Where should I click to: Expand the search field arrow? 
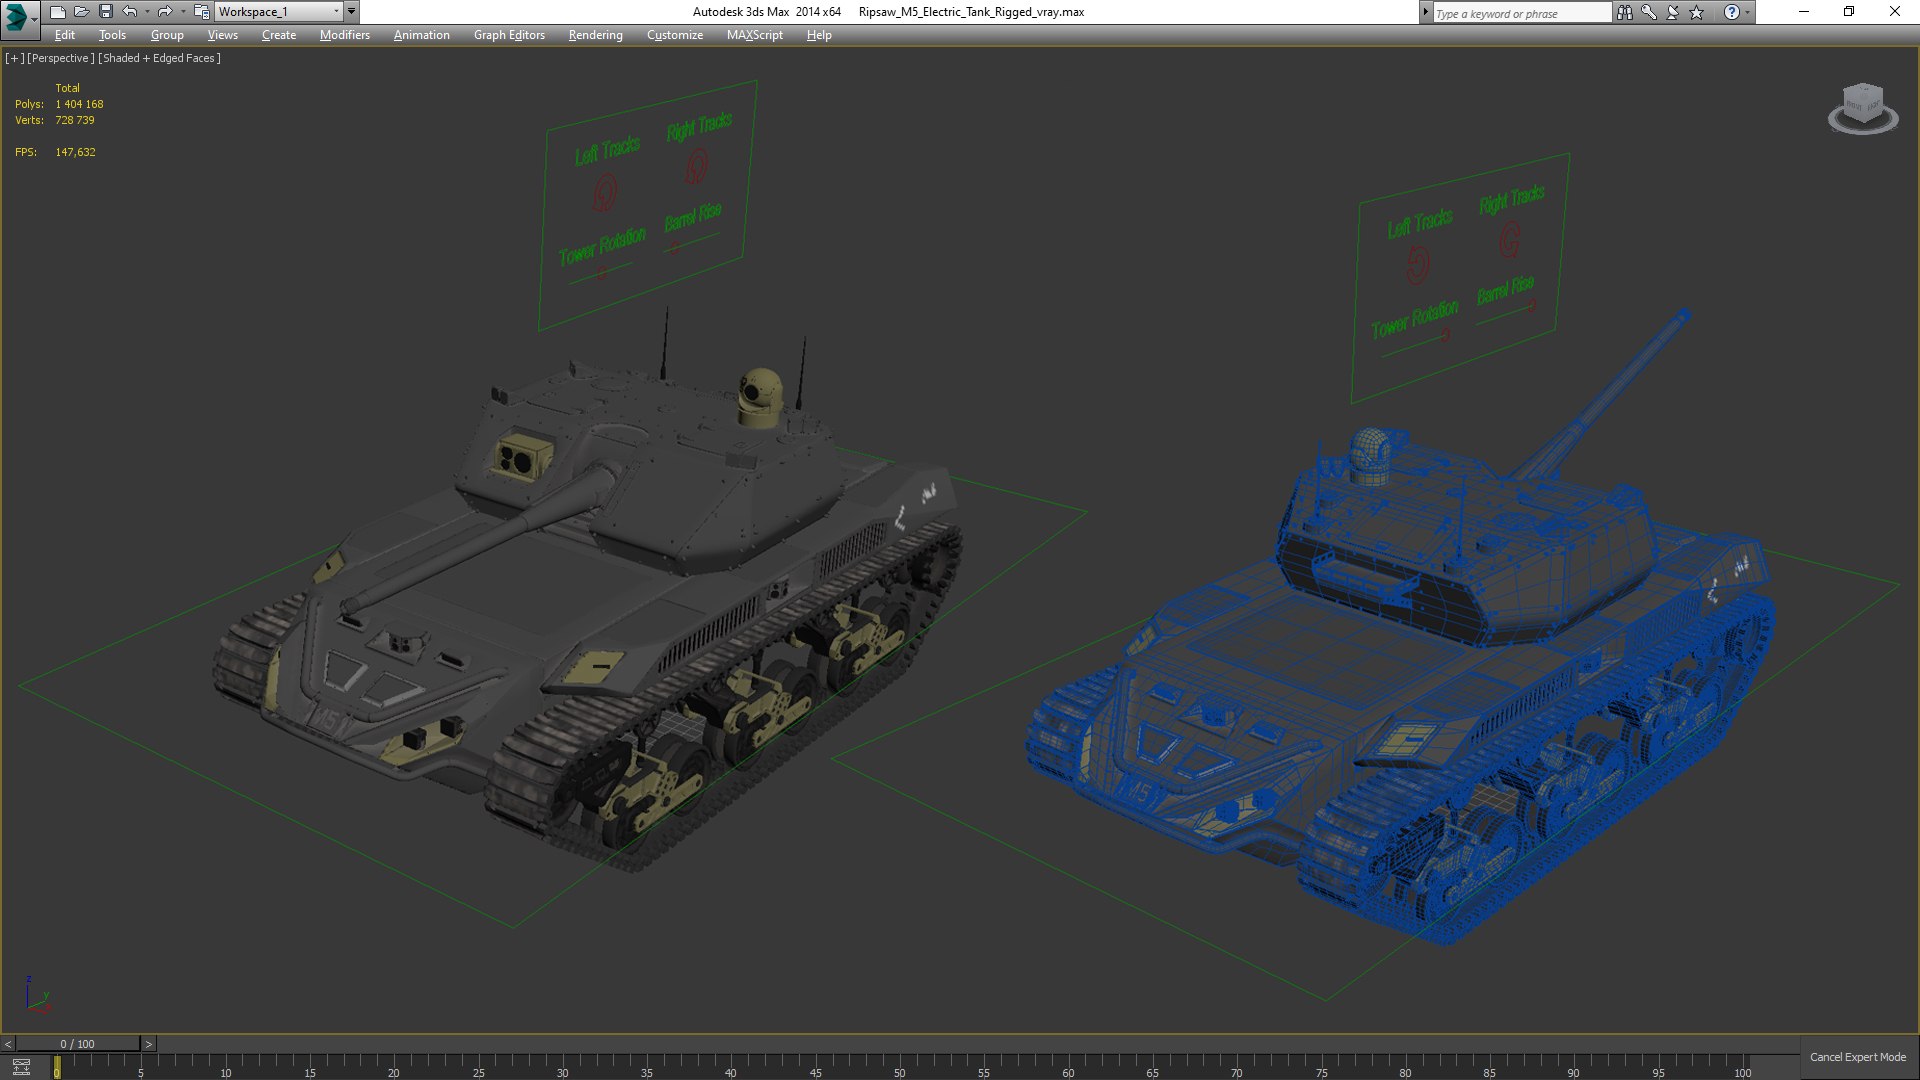(x=1426, y=13)
